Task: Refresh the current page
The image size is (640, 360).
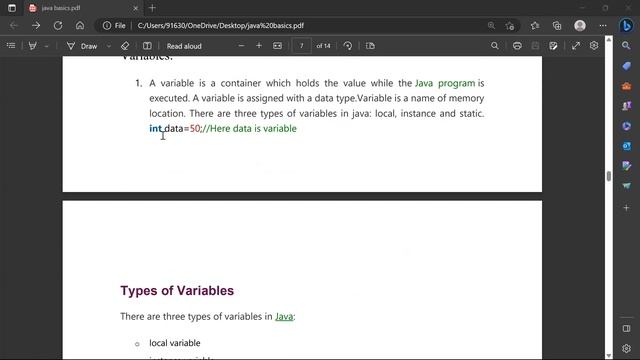Action: [58, 25]
